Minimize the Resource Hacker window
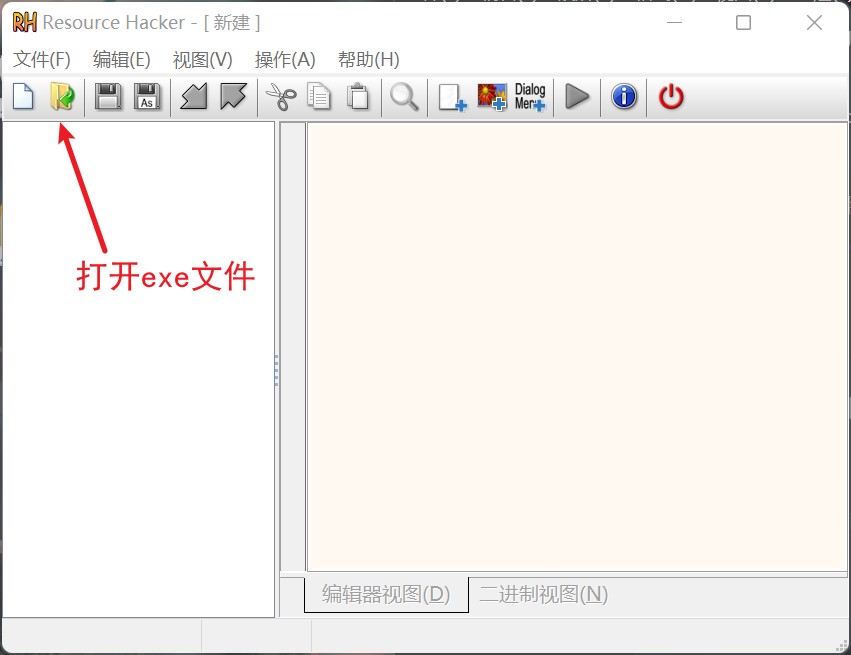 pyautogui.click(x=675, y=22)
